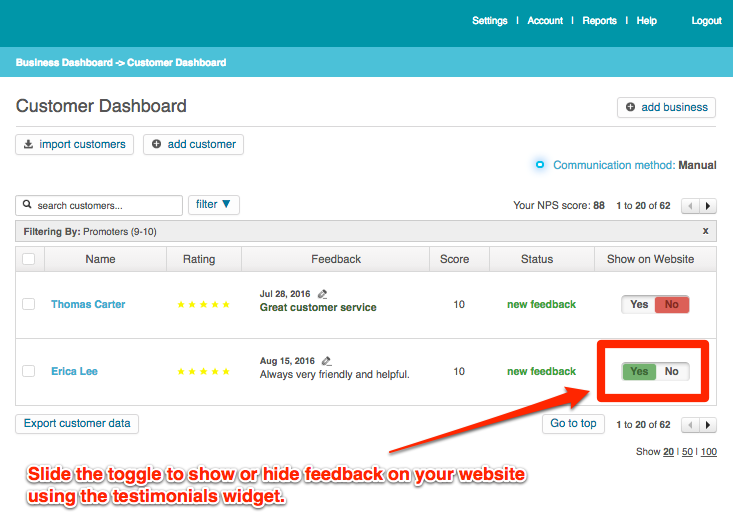Click the new feedback status for Erica Lee

point(541,371)
